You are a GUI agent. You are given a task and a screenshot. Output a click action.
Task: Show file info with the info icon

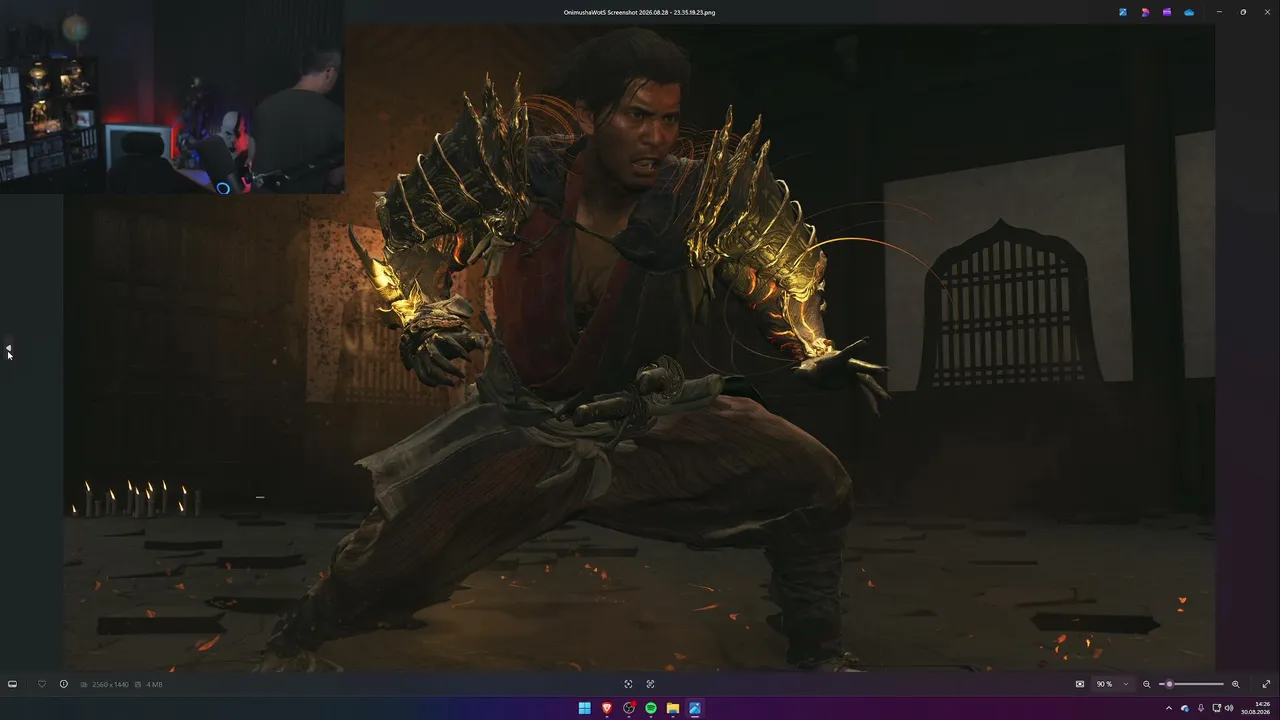(x=63, y=684)
